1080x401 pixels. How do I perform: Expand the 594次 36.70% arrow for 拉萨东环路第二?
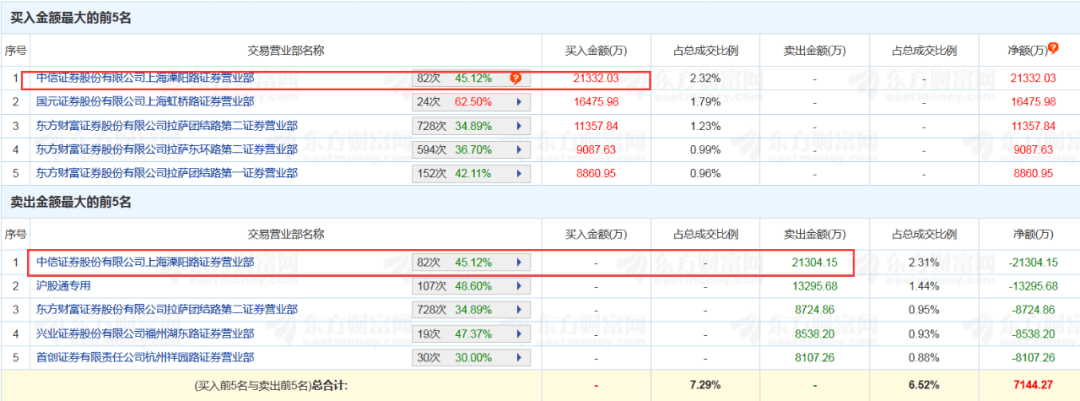click(519, 149)
